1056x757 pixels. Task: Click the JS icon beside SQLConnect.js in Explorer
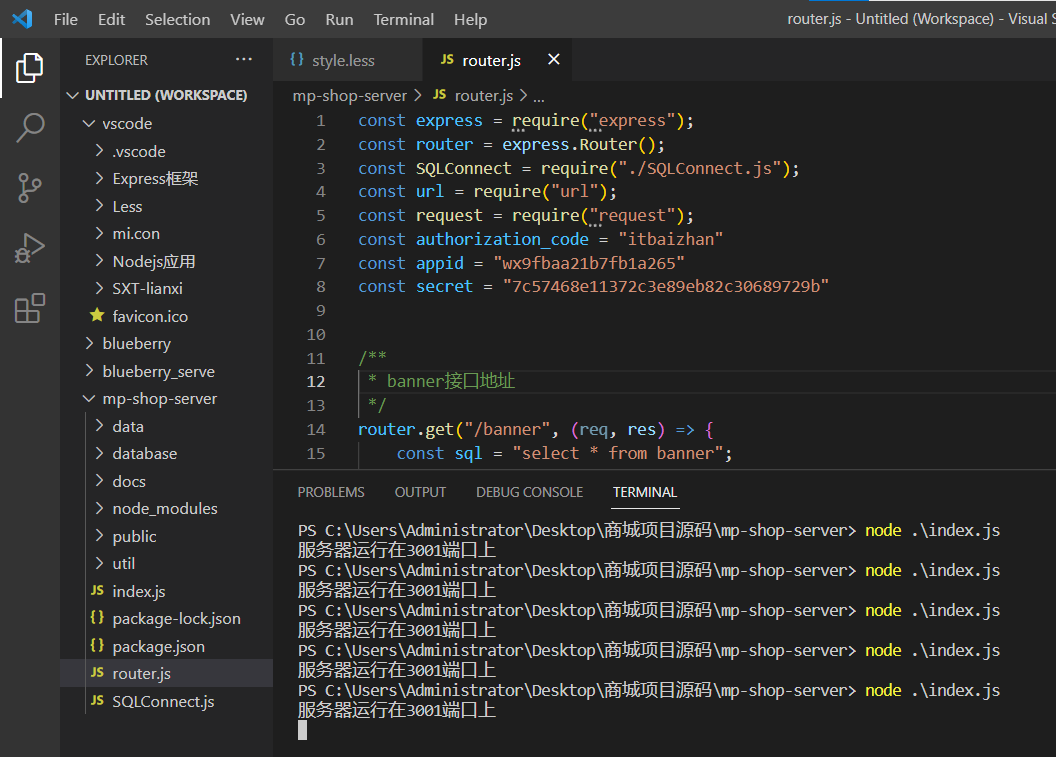click(x=98, y=700)
